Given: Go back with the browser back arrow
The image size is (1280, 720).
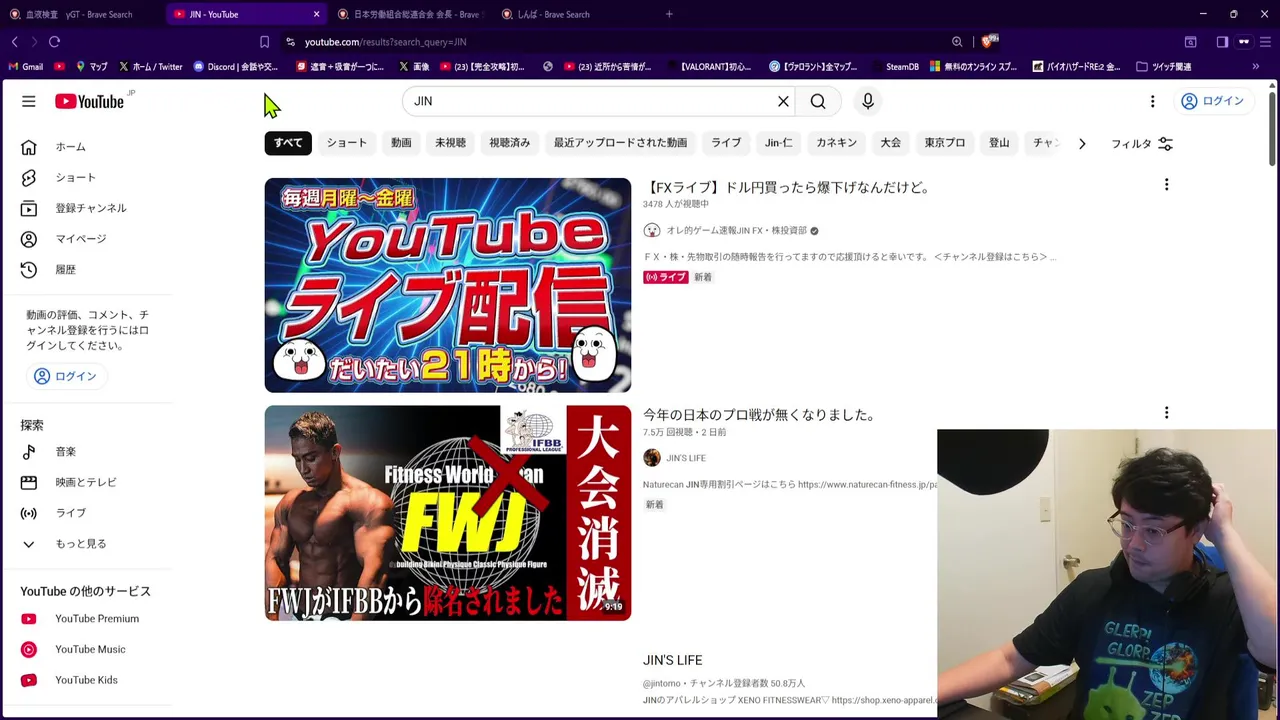Looking at the screenshot, I should [x=14, y=42].
